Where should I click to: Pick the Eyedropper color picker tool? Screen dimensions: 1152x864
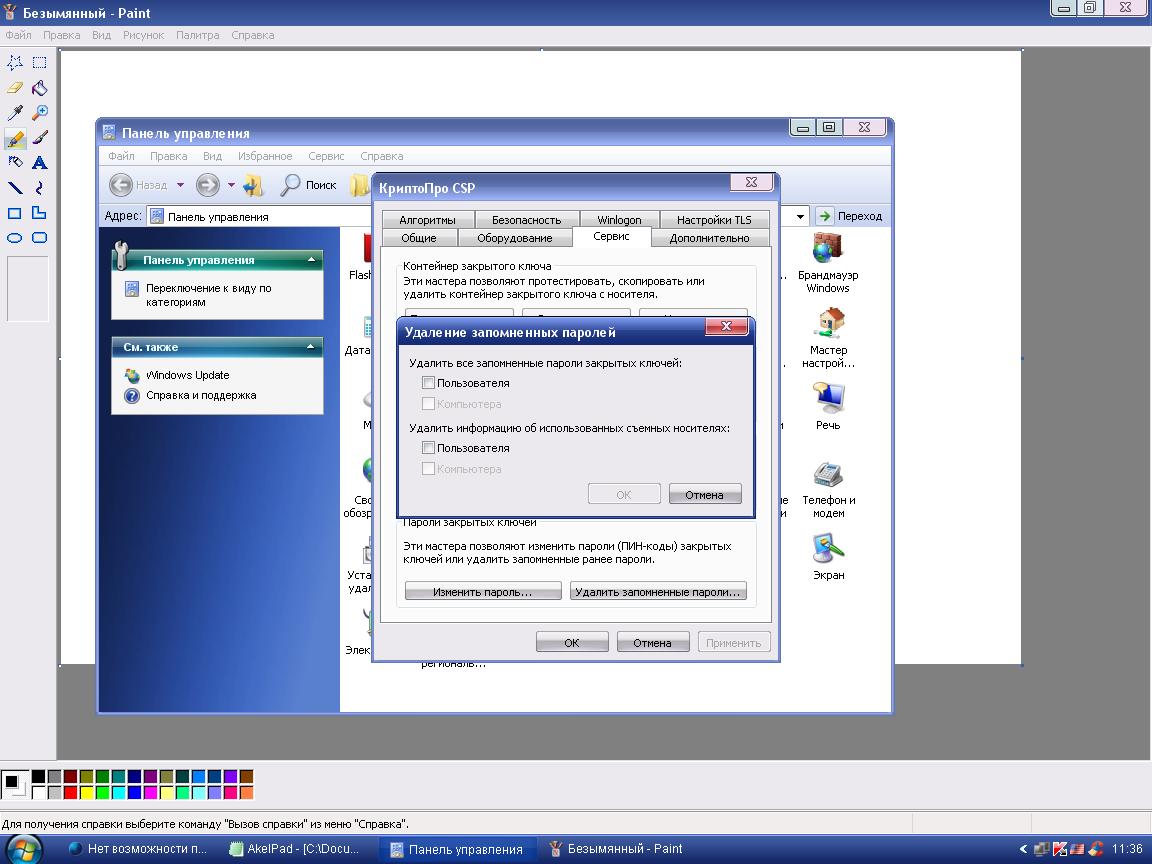click(x=15, y=113)
